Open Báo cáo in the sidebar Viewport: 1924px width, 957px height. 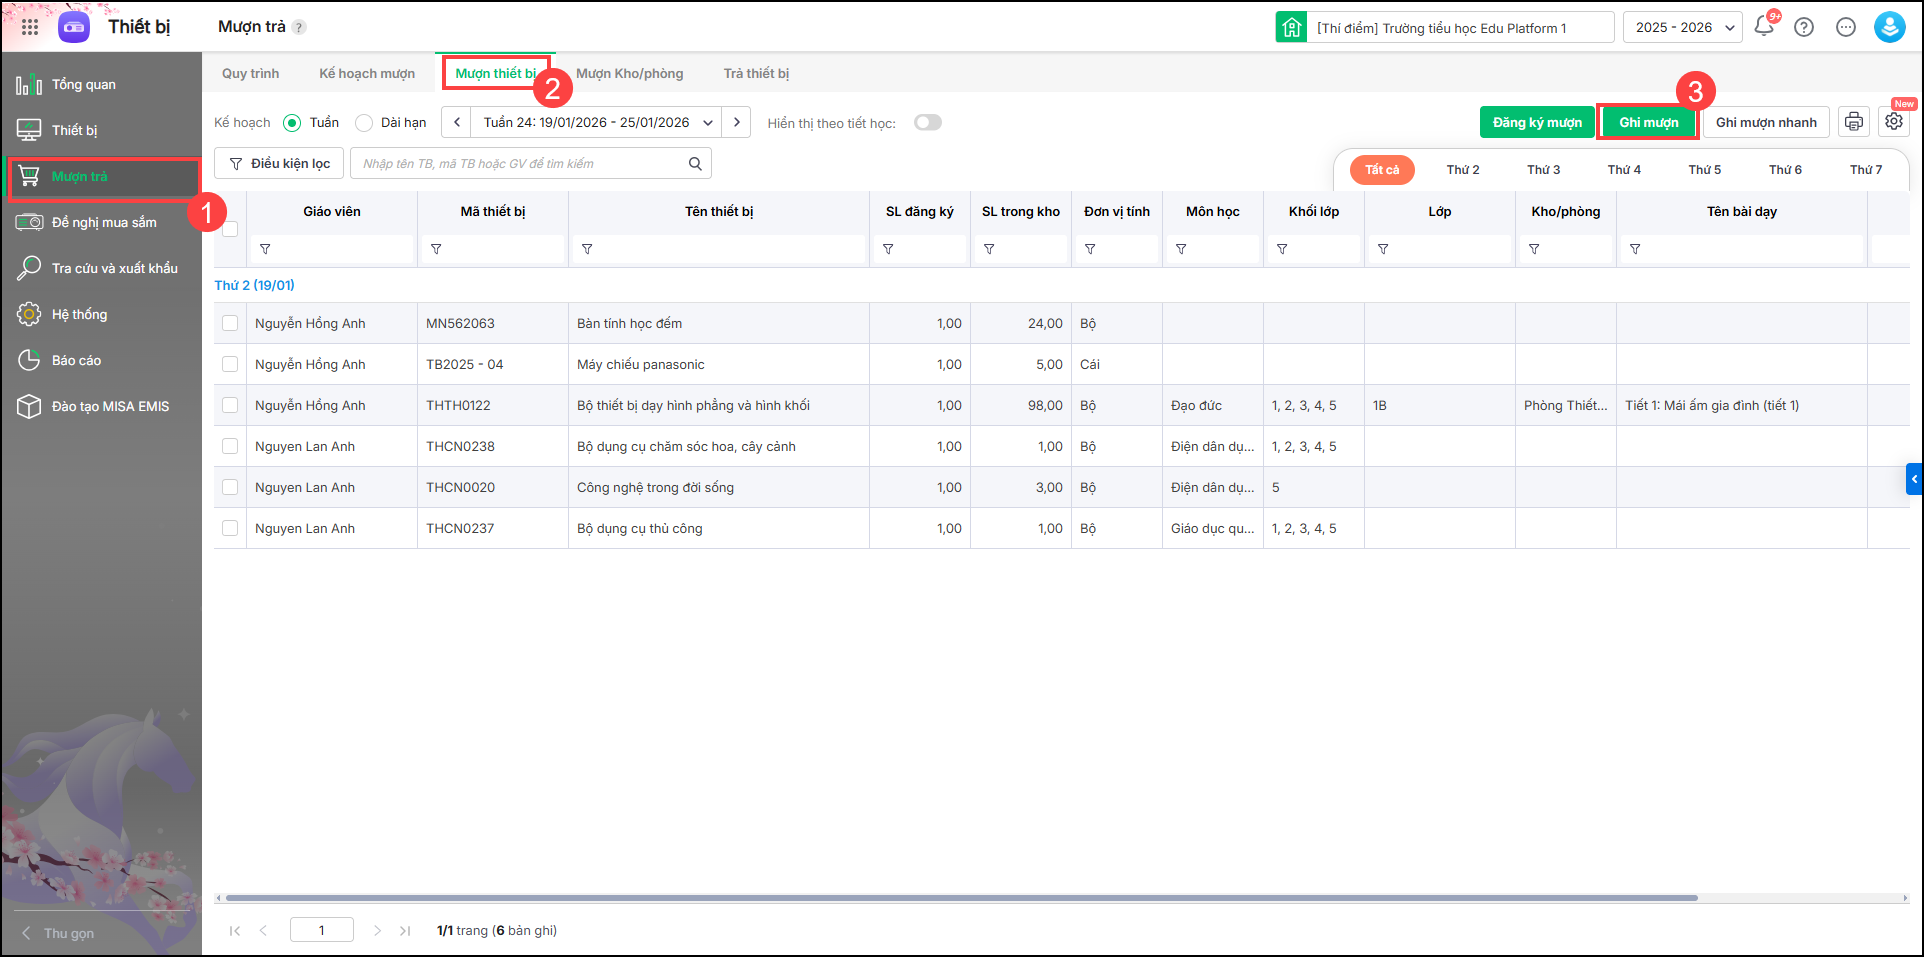tap(76, 361)
